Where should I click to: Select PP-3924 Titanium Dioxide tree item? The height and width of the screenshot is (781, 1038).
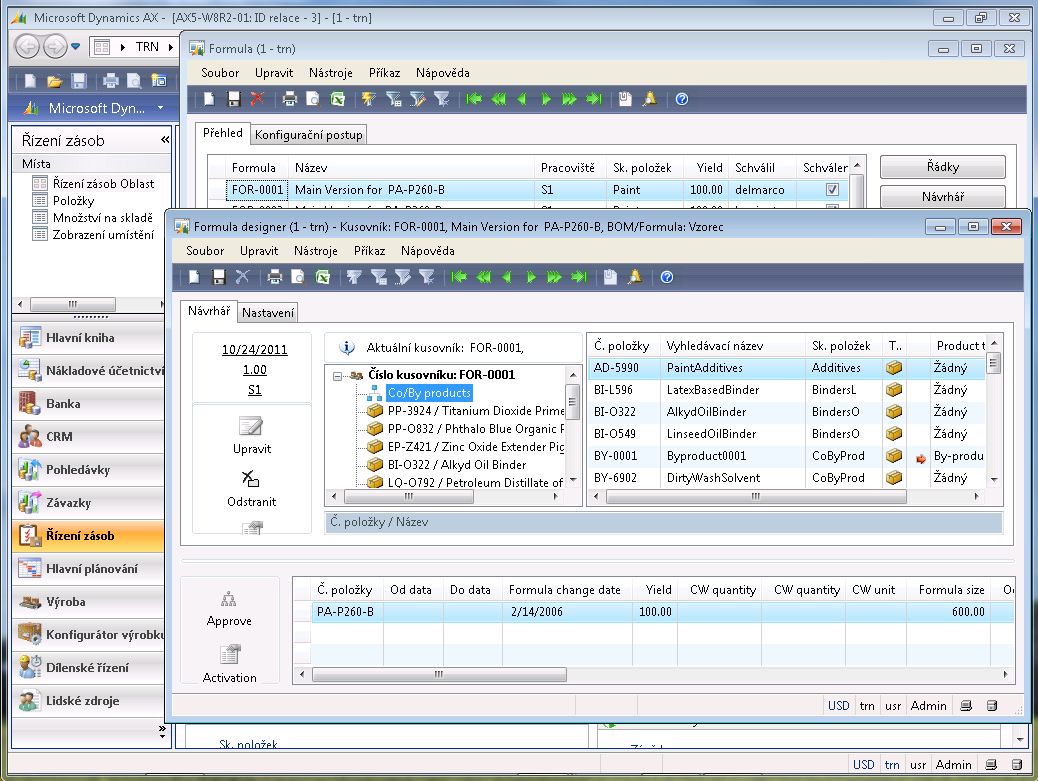coord(475,410)
